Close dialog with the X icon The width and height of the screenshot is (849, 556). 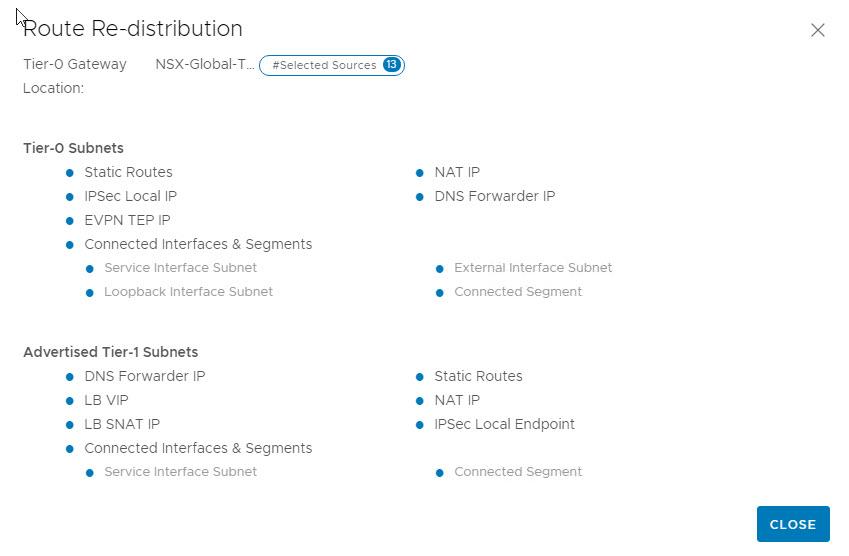tap(817, 30)
